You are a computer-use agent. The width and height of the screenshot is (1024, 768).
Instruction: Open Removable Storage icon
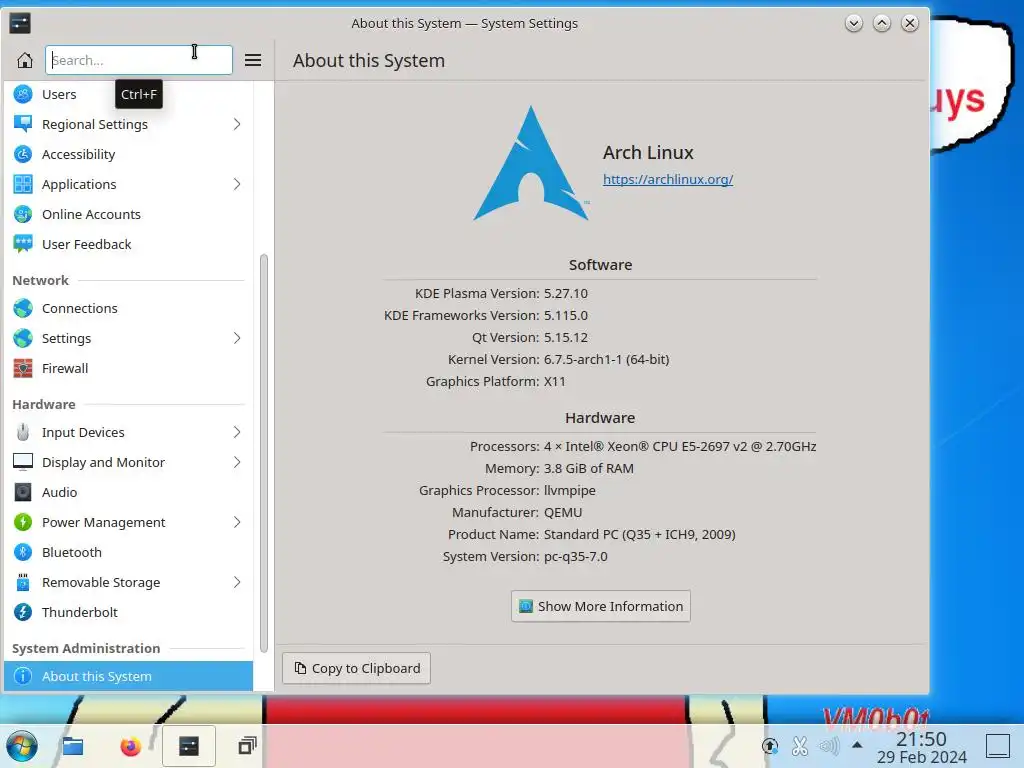pos(23,583)
